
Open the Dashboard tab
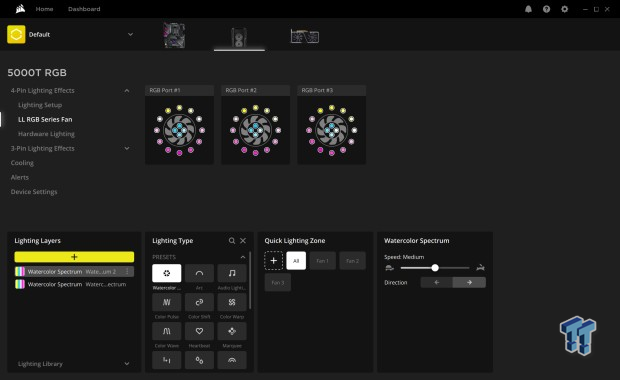(84, 9)
